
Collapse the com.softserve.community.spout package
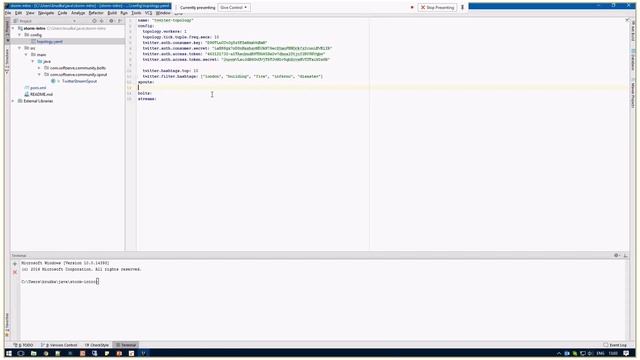coord(39,75)
